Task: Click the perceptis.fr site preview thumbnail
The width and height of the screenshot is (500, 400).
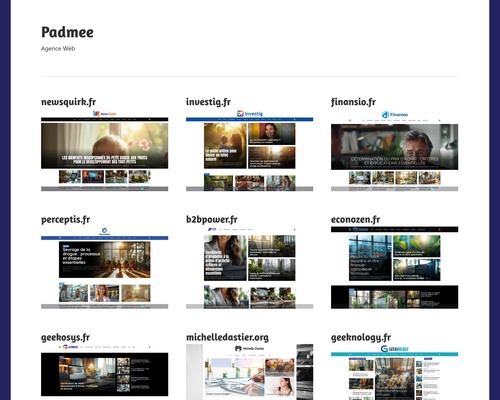Action: tap(105, 268)
